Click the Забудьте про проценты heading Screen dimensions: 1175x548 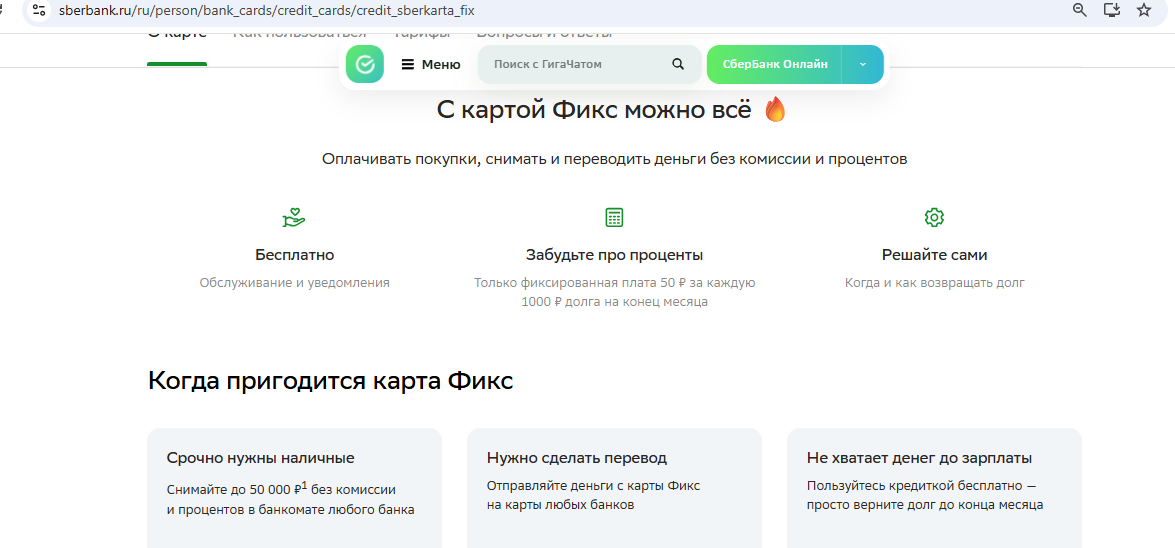point(614,255)
